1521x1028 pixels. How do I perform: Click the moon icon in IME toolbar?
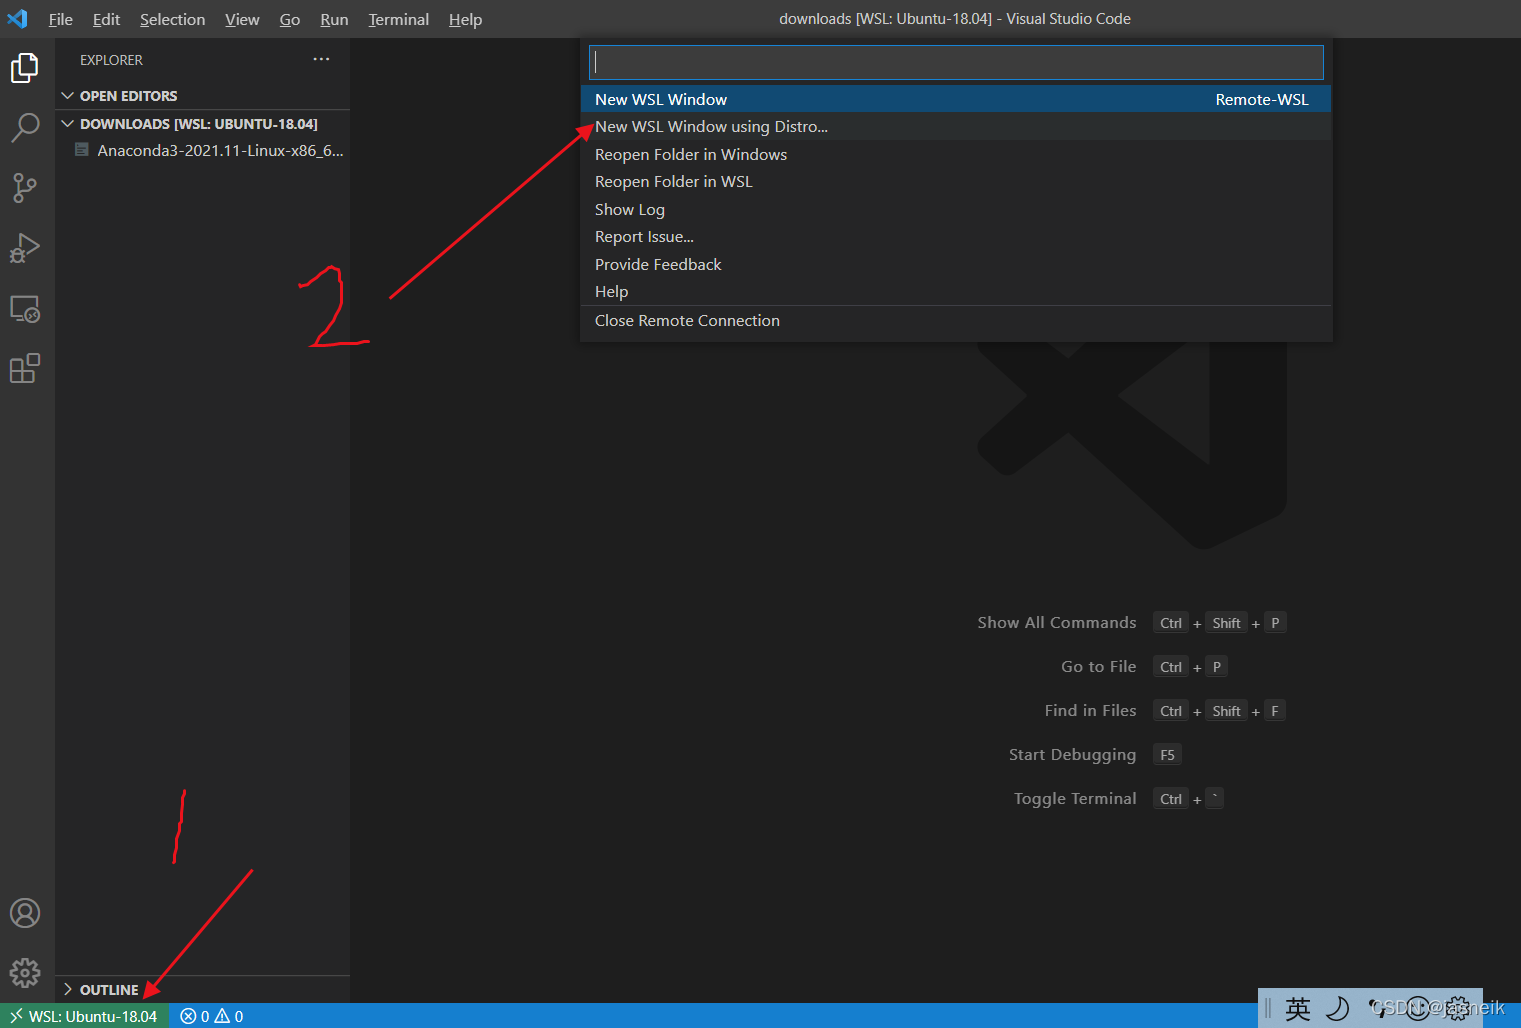click(x=1337, y=1008)
